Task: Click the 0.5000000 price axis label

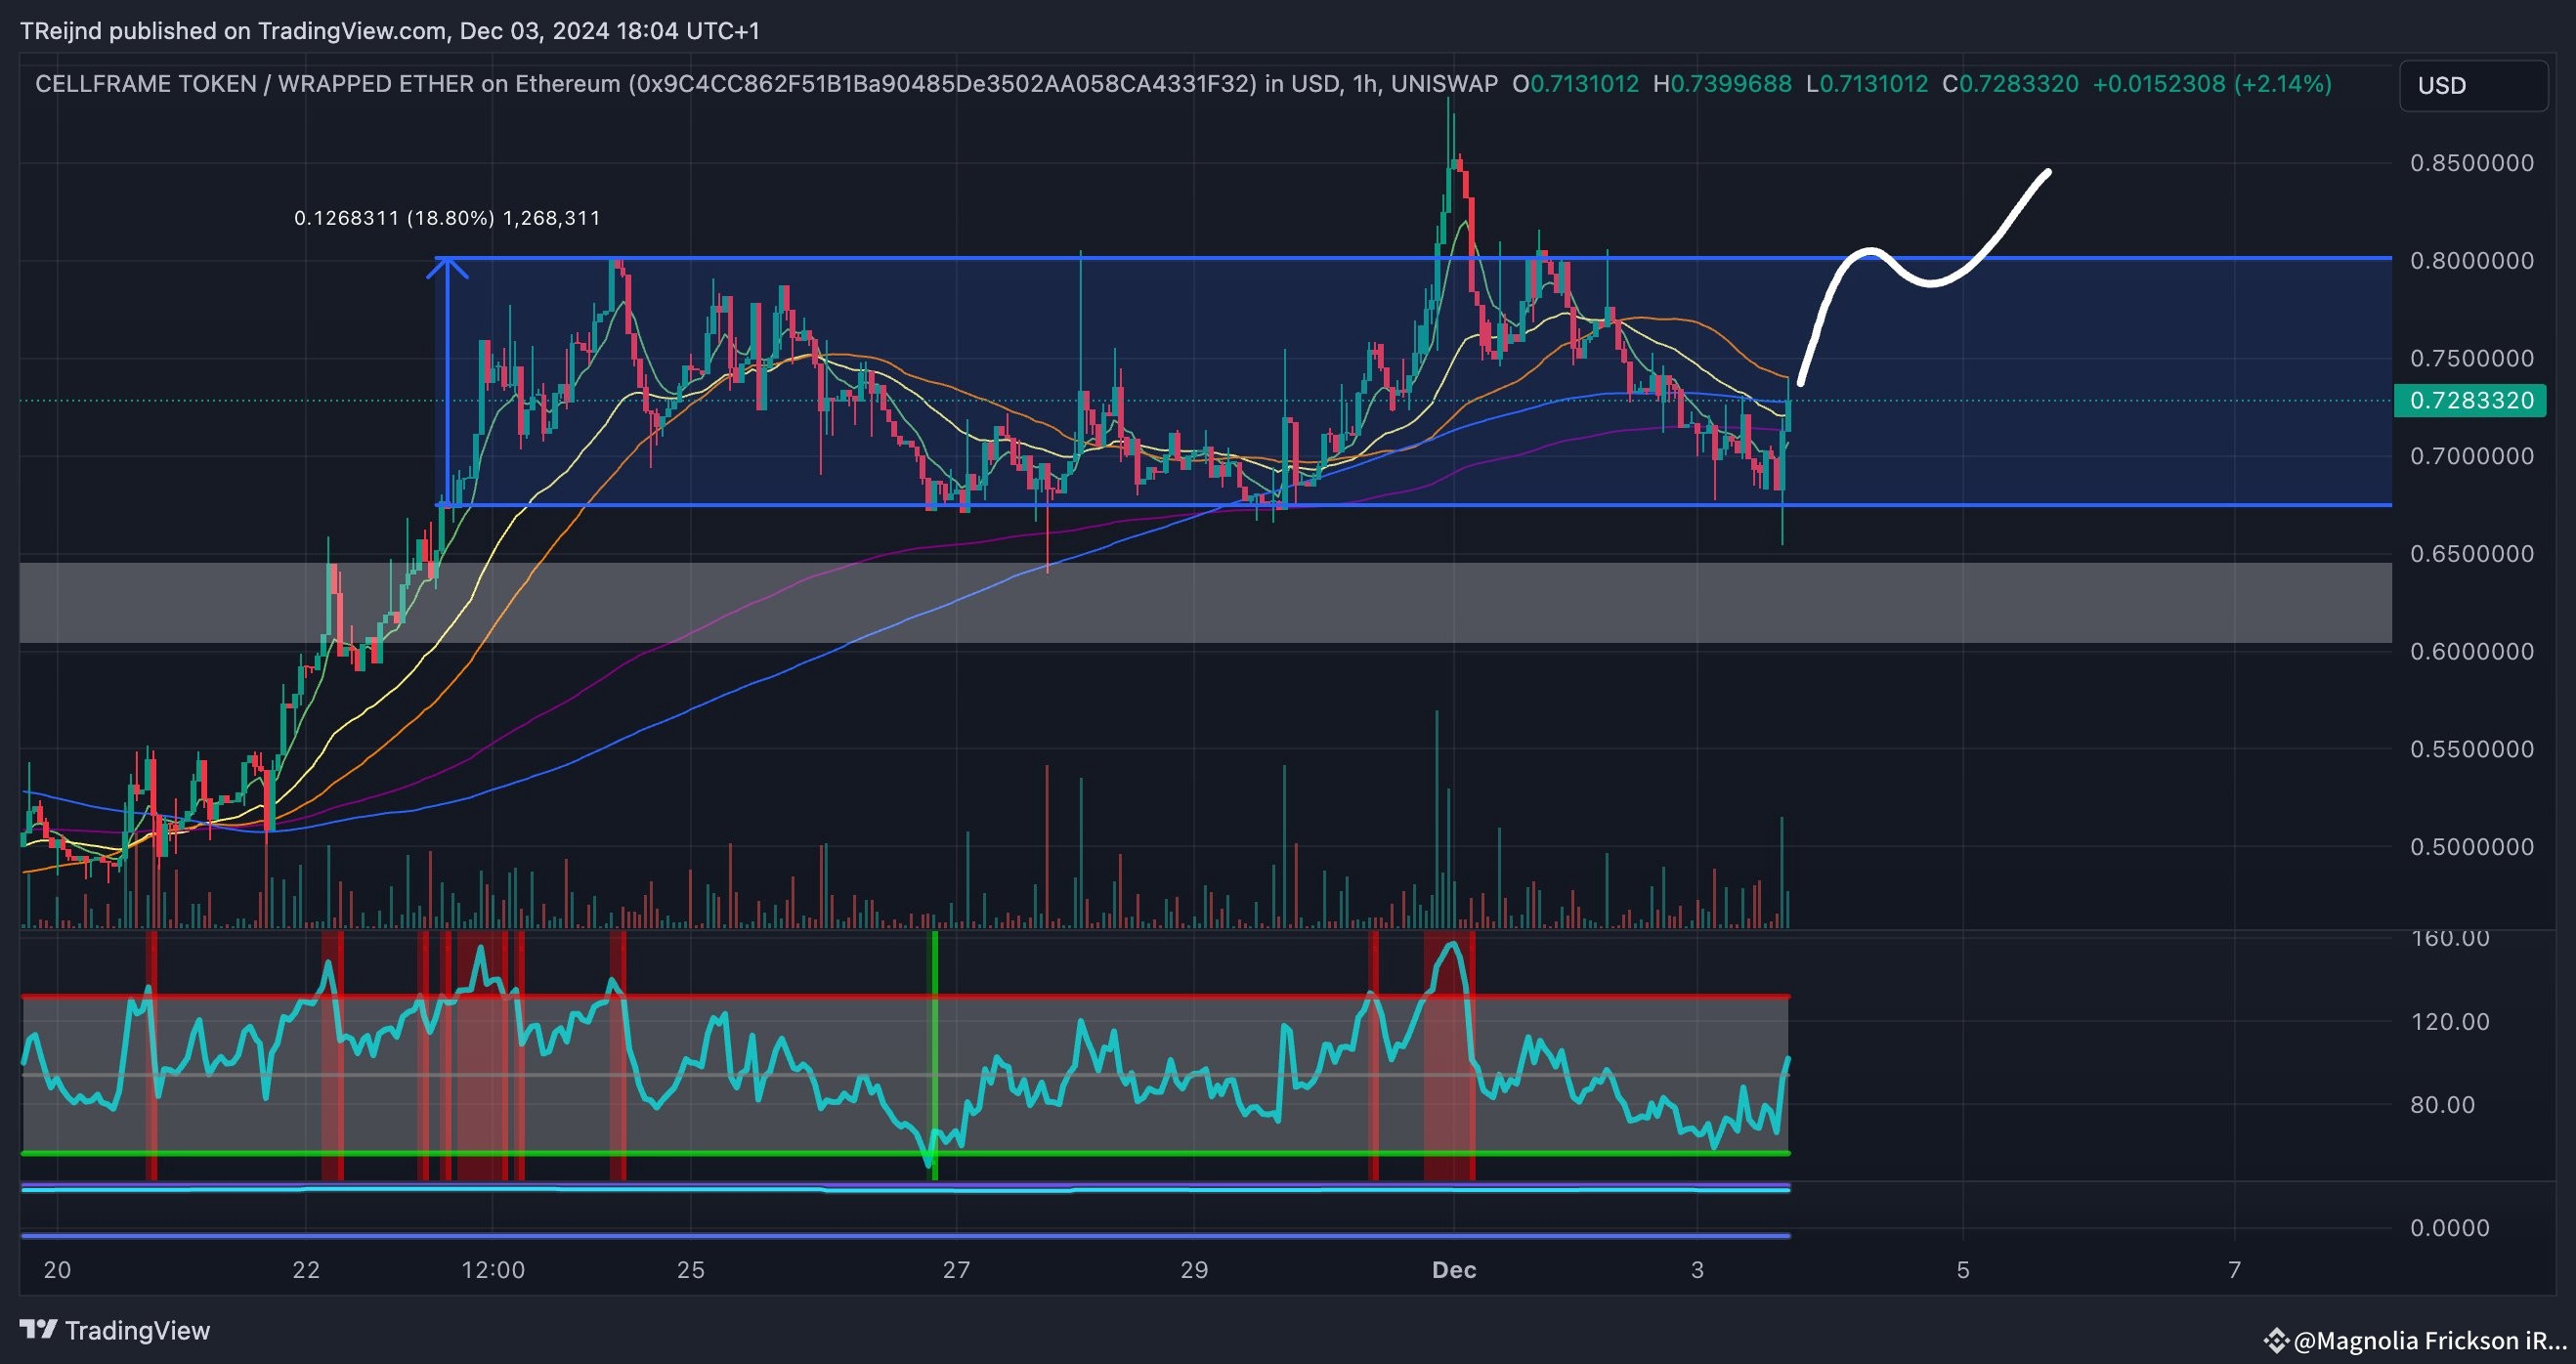Action: (x=2472, y=847)
